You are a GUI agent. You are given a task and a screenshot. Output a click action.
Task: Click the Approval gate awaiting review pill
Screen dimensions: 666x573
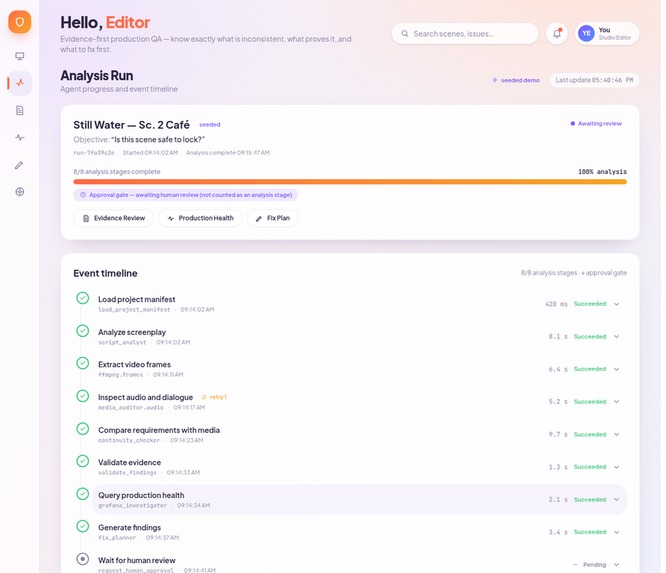point(186,195)
